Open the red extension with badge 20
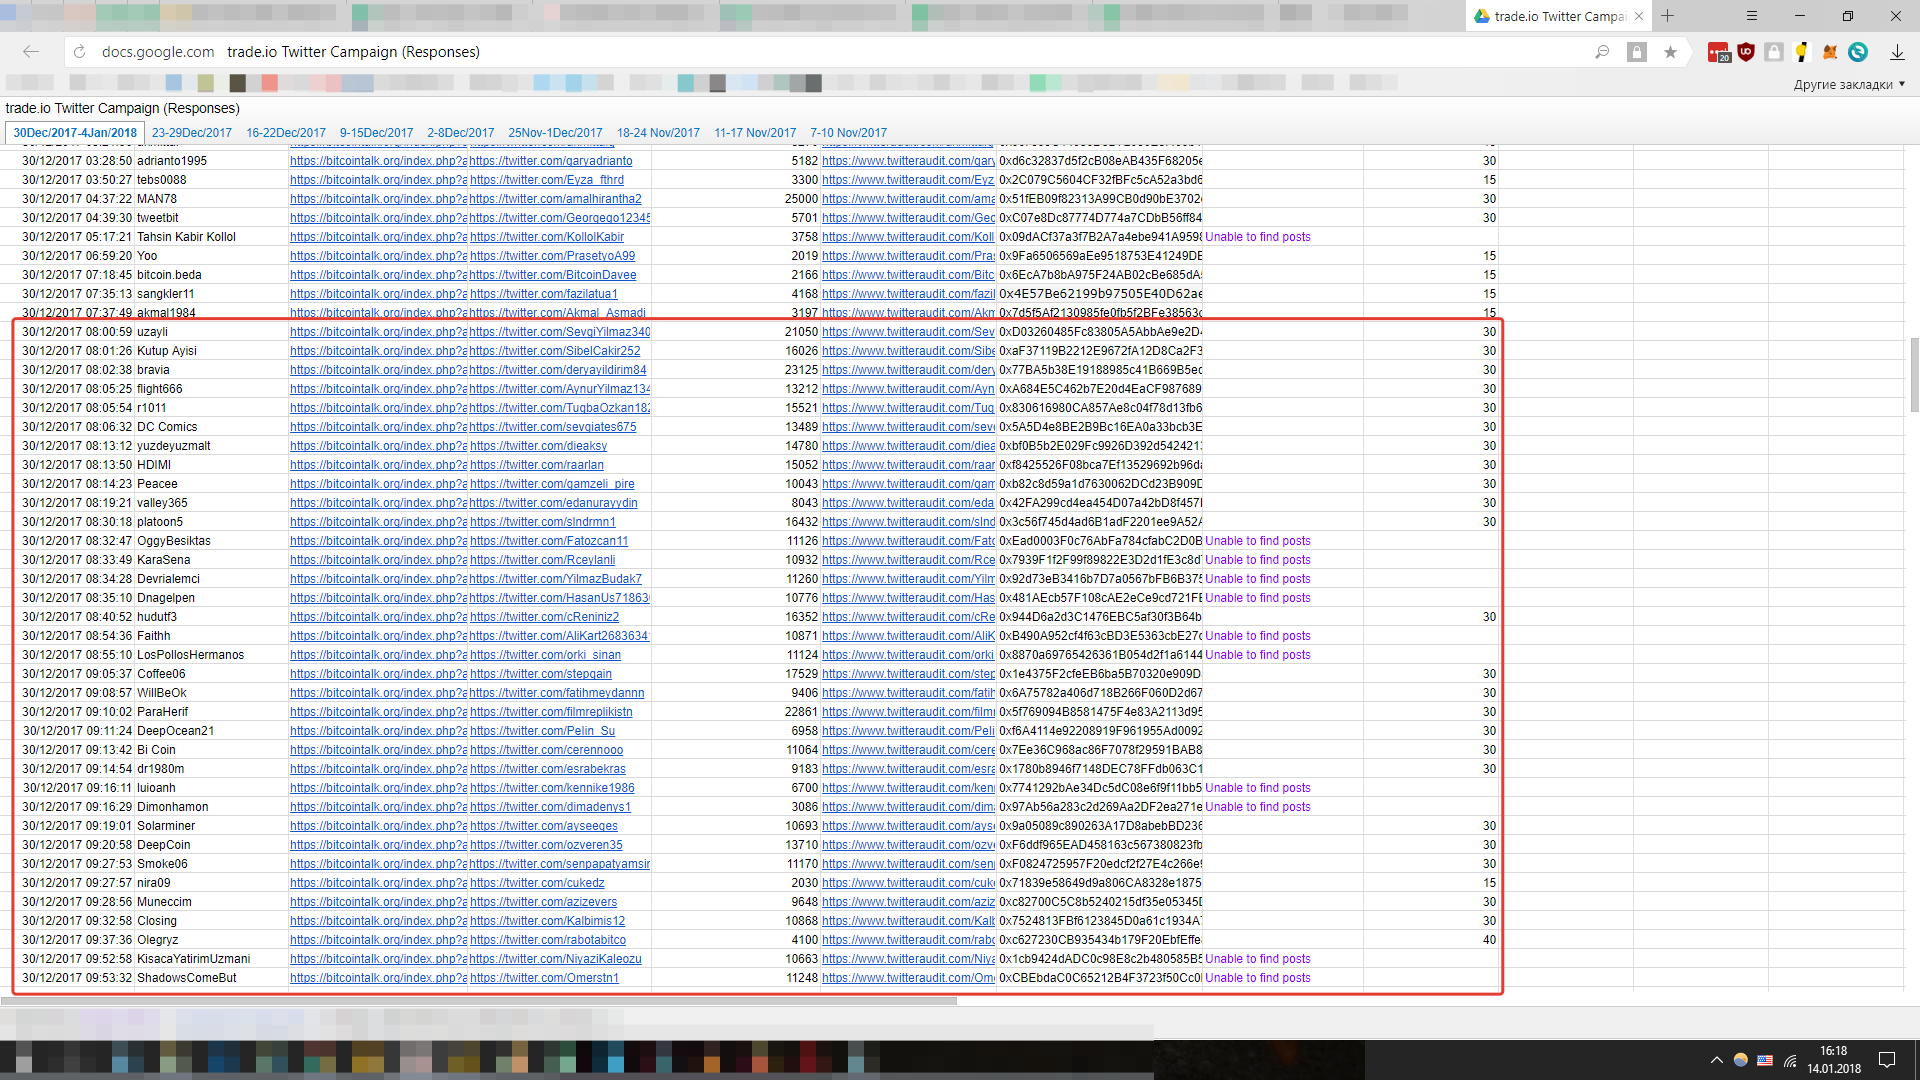Screen dimensions: 1920x1080 [x=1718, y=52]
